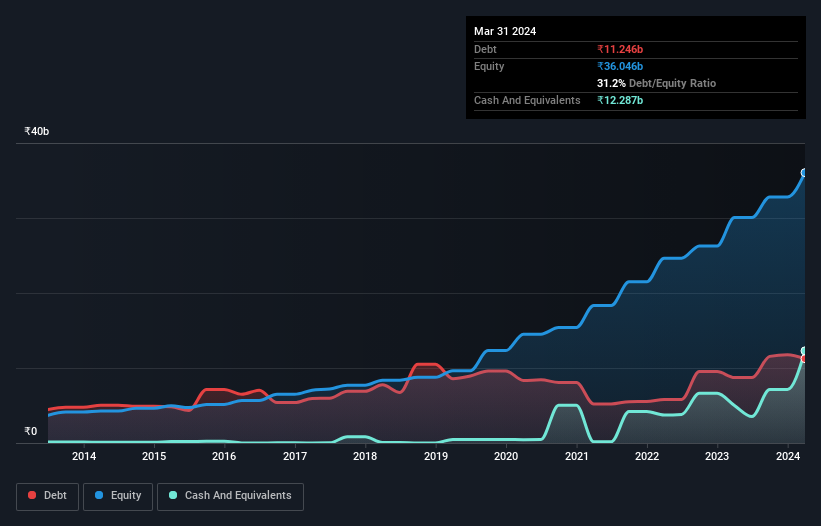The width and height of the screenshot is (821, 526).
Task: Click the 2024 x-axis label
Action: click(x=788, y=456)
